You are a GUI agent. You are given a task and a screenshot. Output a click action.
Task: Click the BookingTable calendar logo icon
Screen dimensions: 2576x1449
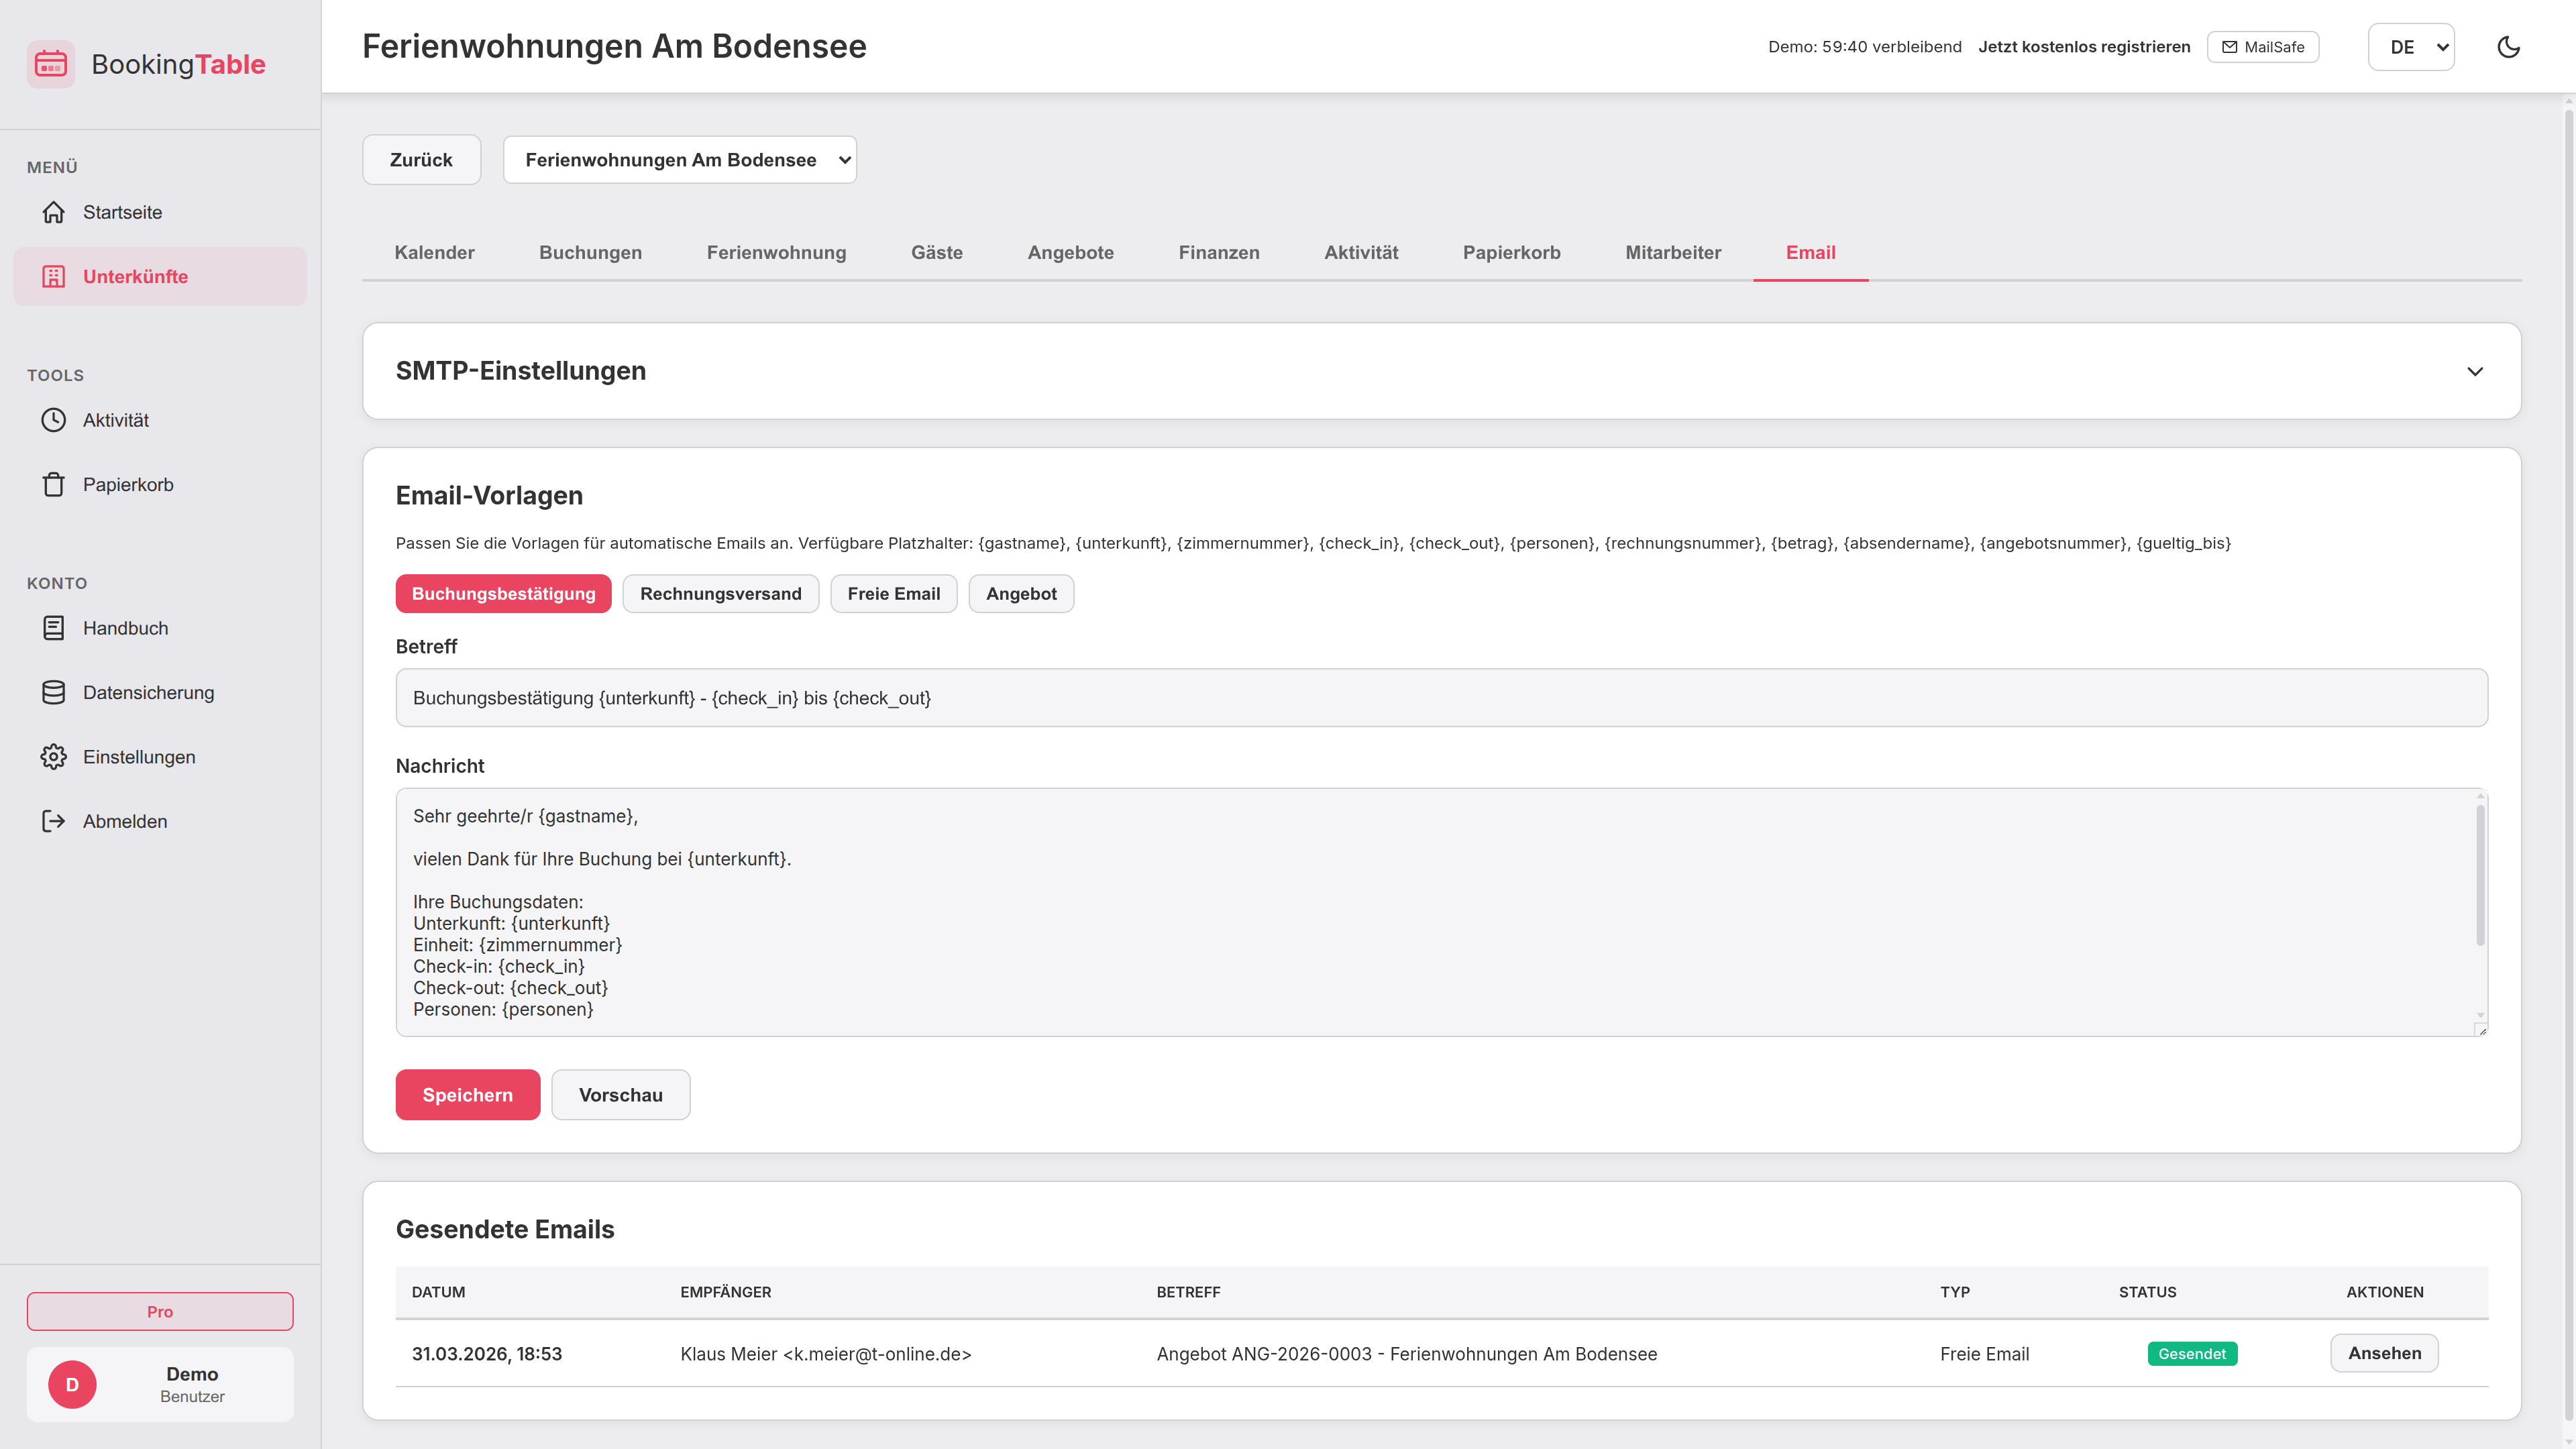[51, 64]
